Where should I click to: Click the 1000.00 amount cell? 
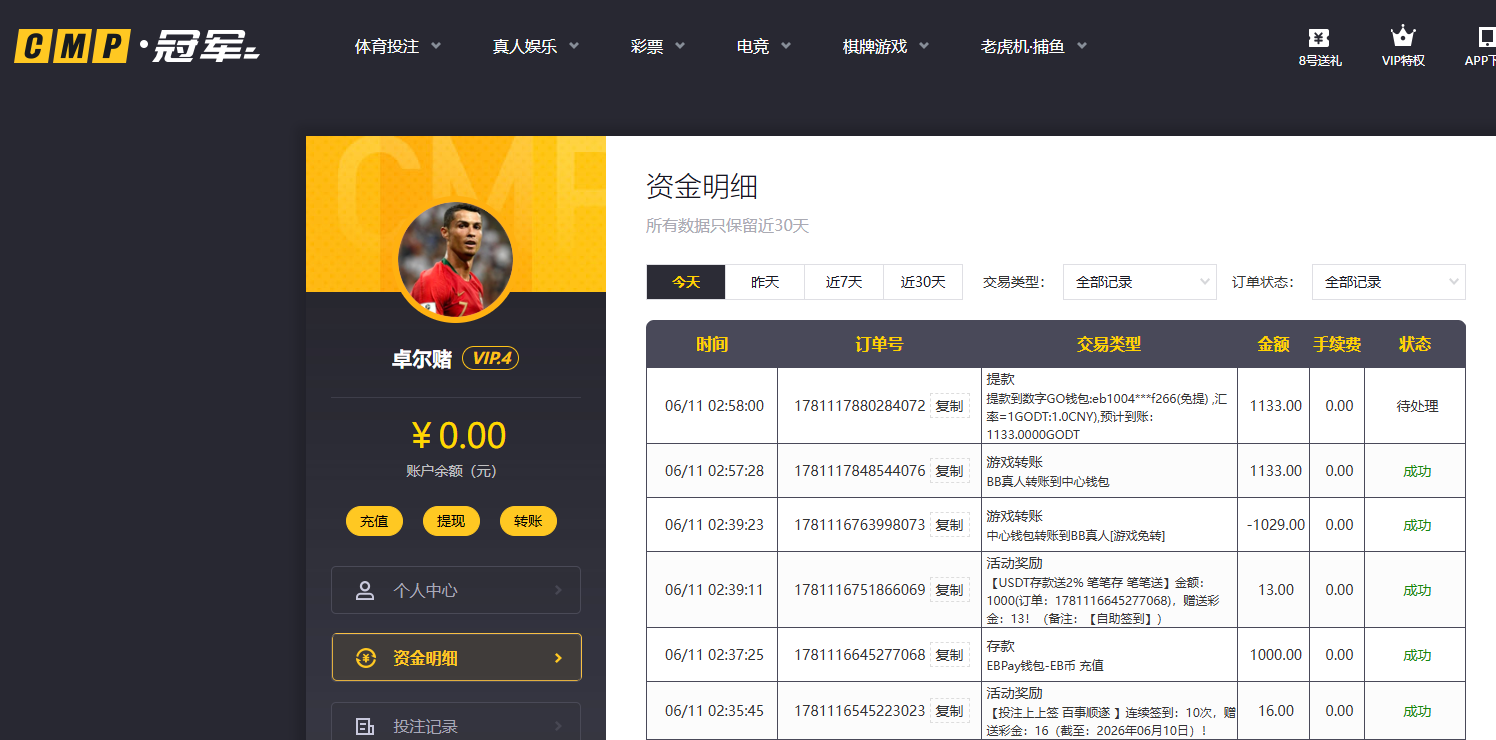(x=1276, y=655)
